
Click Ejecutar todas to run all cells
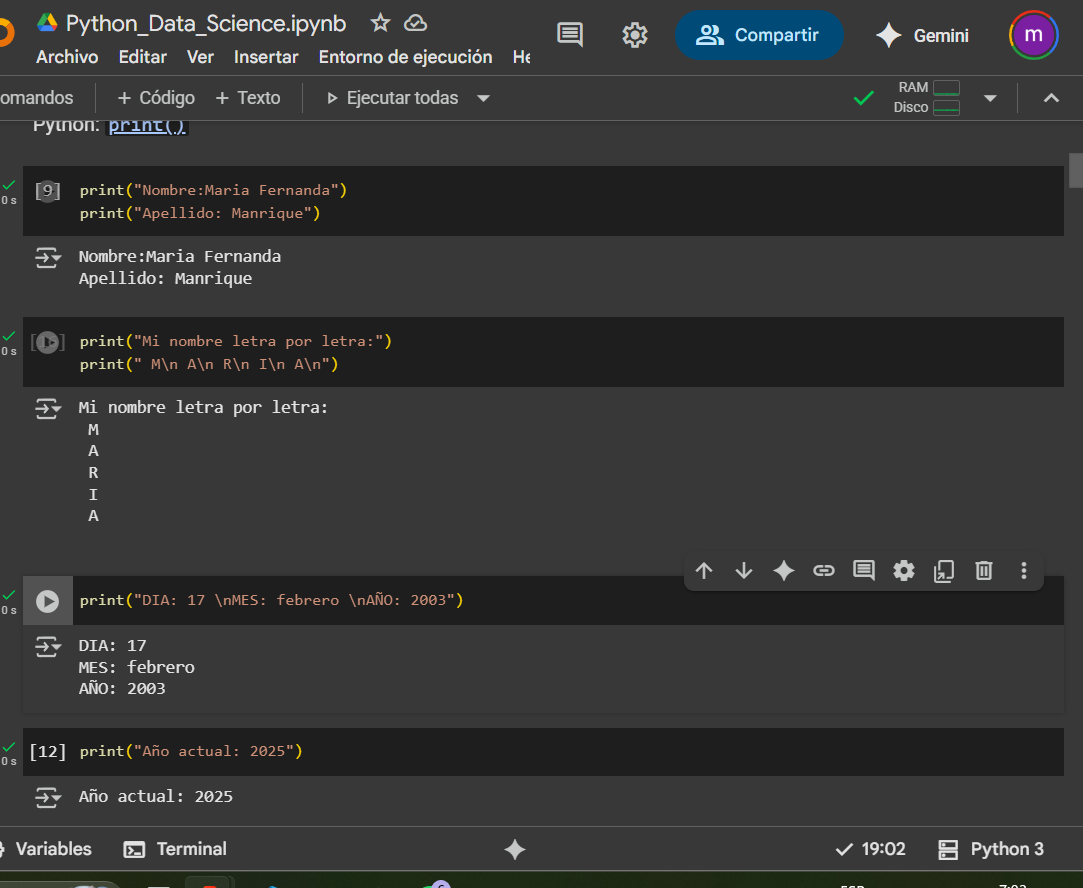pyautogui.click(x=393, y=98)
